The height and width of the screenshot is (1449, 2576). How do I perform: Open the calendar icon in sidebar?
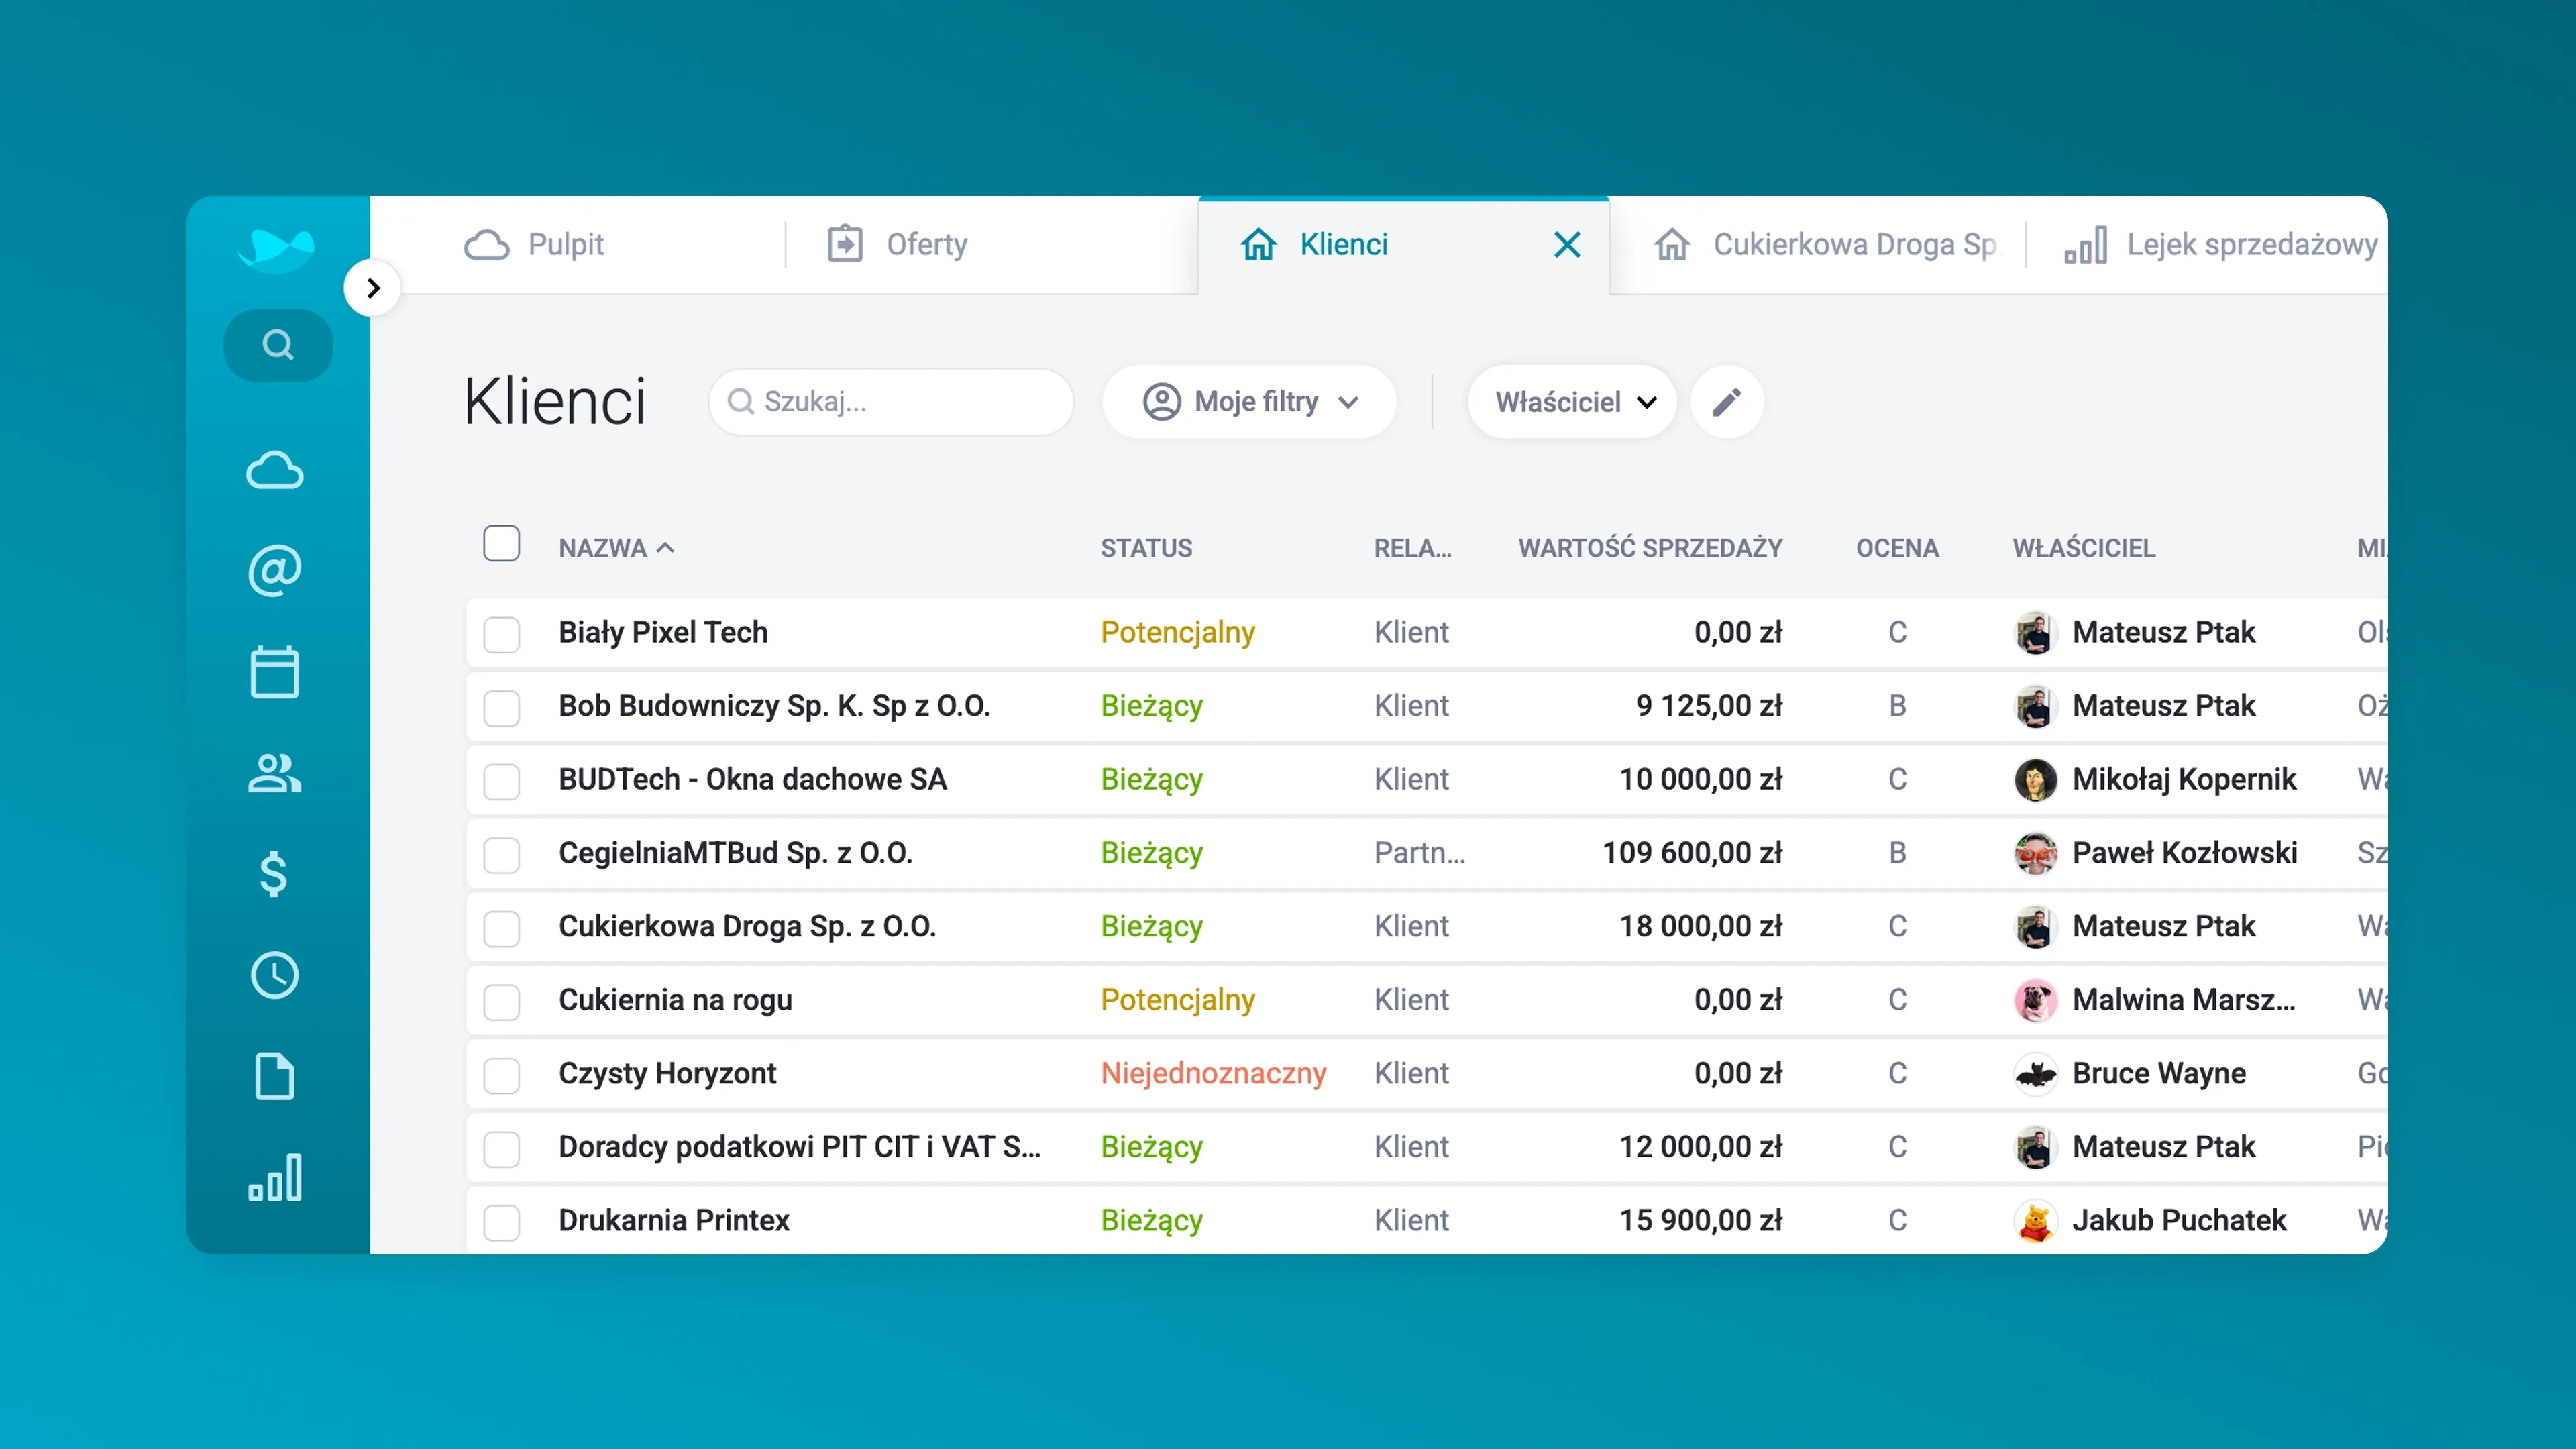point(275,672)
